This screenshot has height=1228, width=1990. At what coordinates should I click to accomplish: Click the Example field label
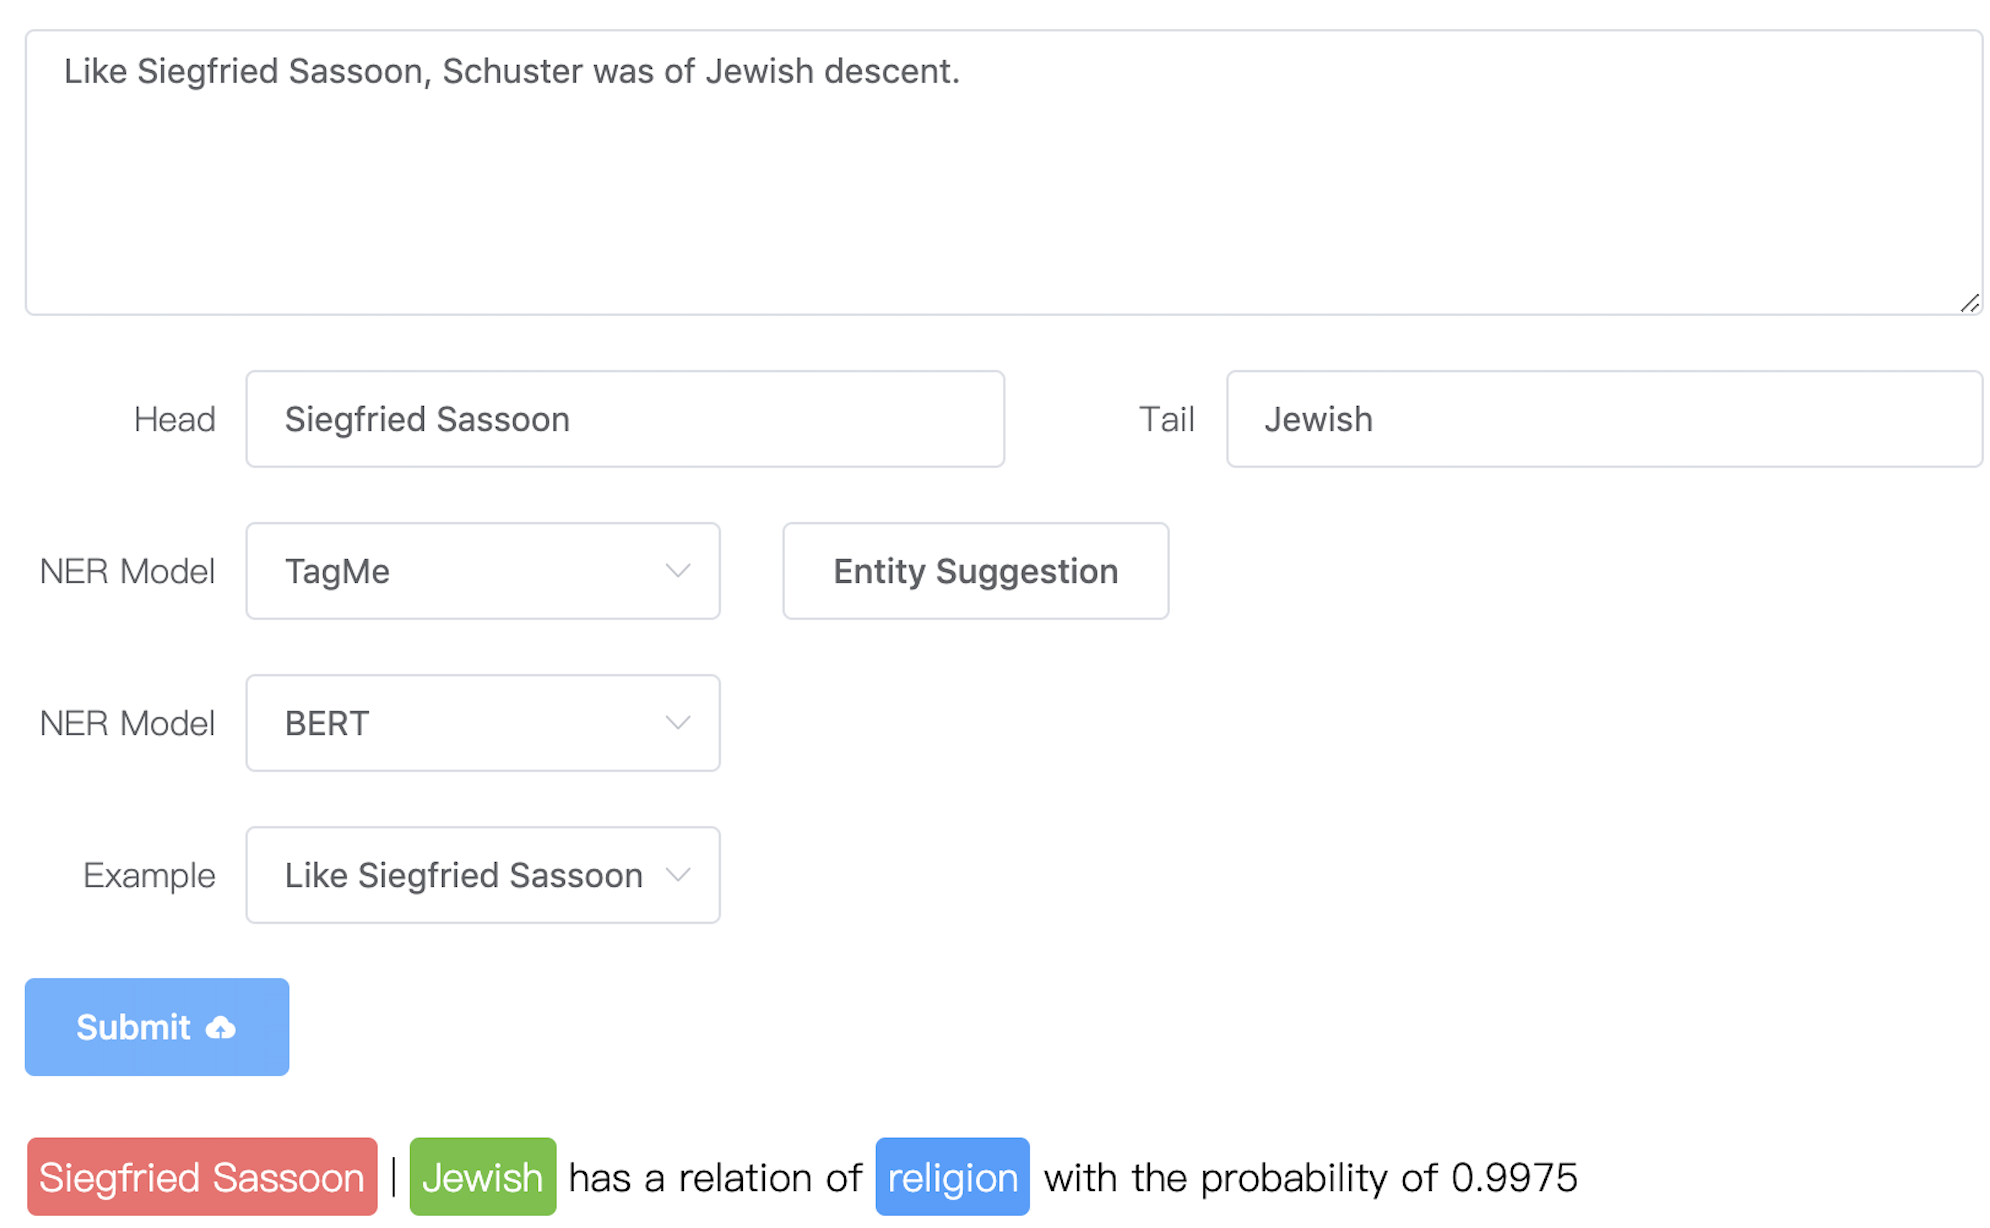(149, 875)
